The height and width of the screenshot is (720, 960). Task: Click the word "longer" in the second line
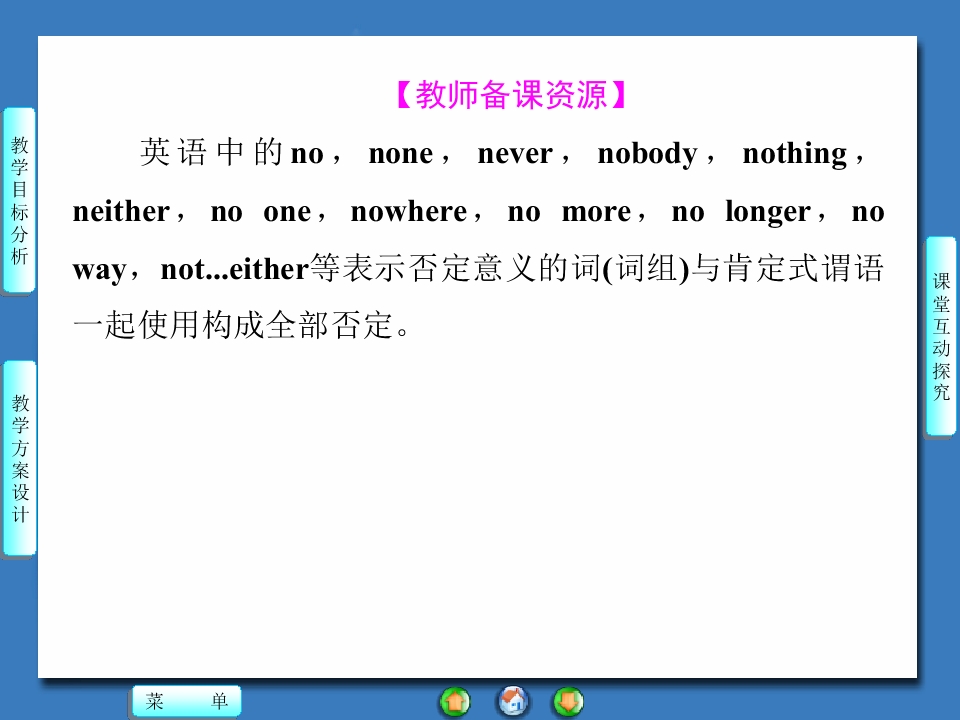coord(768,213)
